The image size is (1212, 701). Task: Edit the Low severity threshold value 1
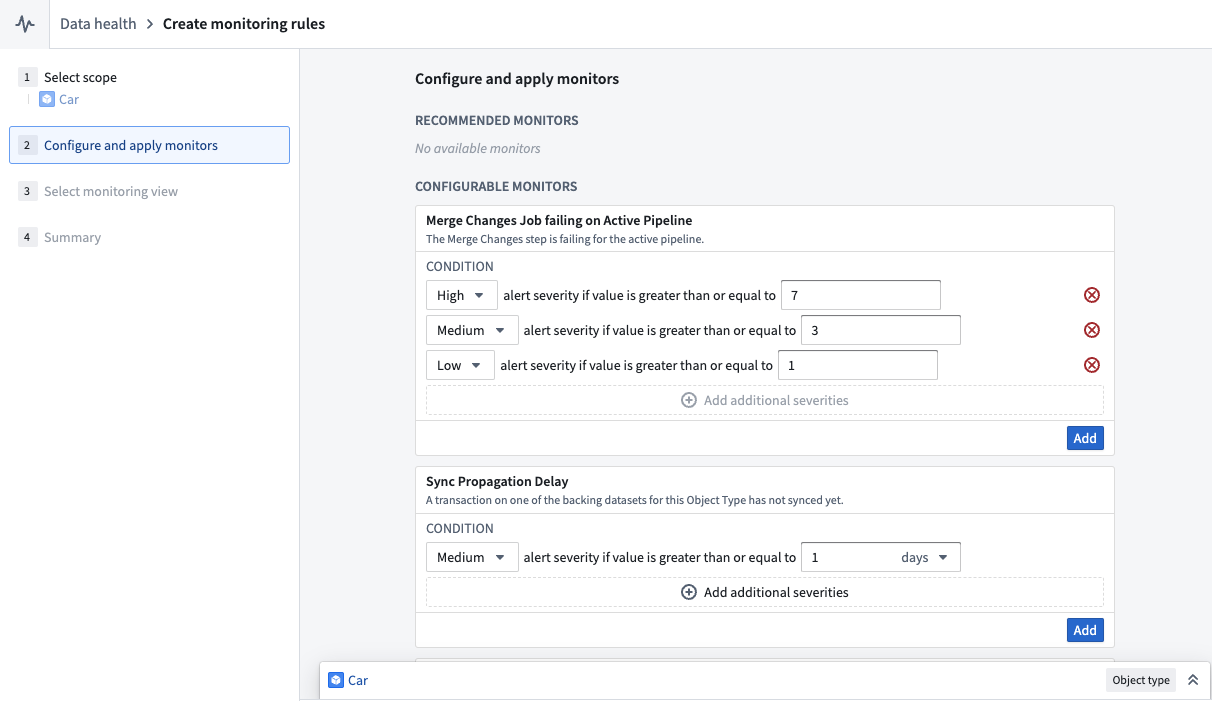(x=858, y=365)
